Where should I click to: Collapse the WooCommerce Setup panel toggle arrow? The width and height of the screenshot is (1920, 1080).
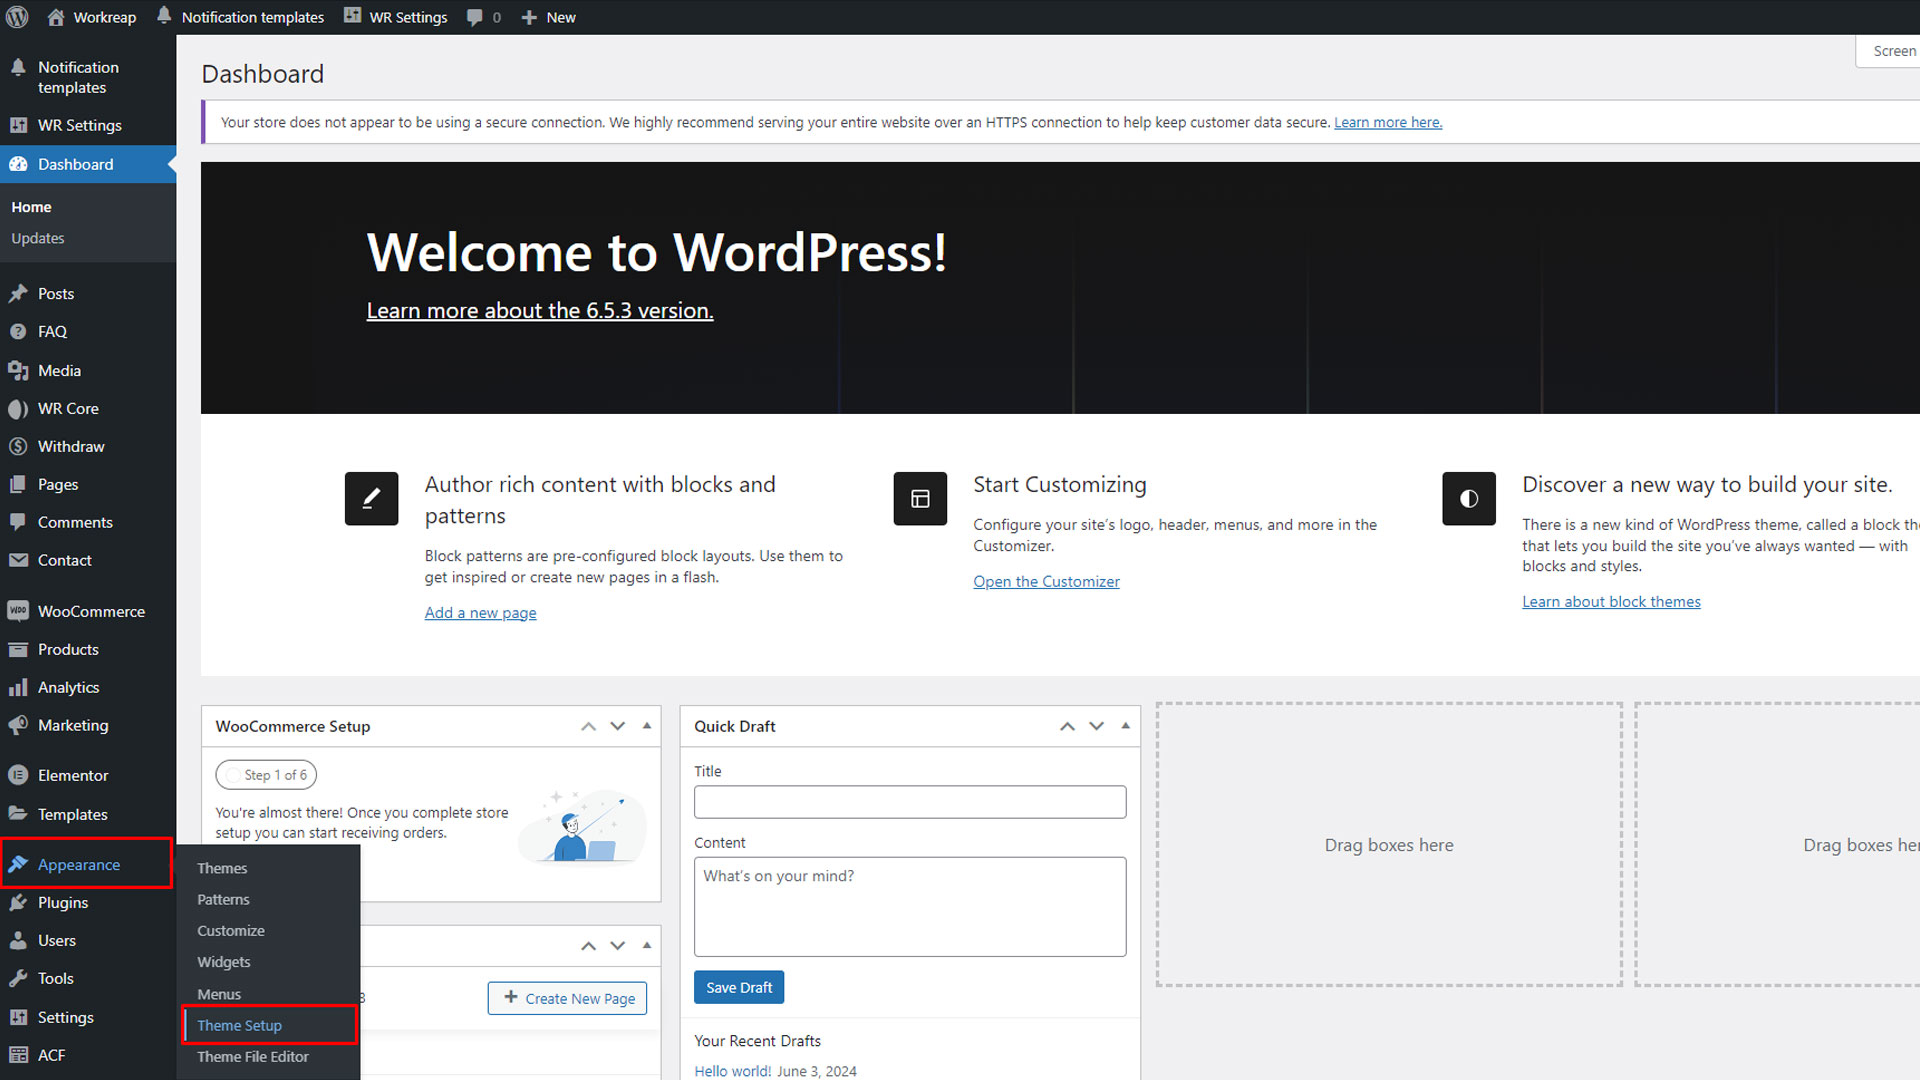647,726
